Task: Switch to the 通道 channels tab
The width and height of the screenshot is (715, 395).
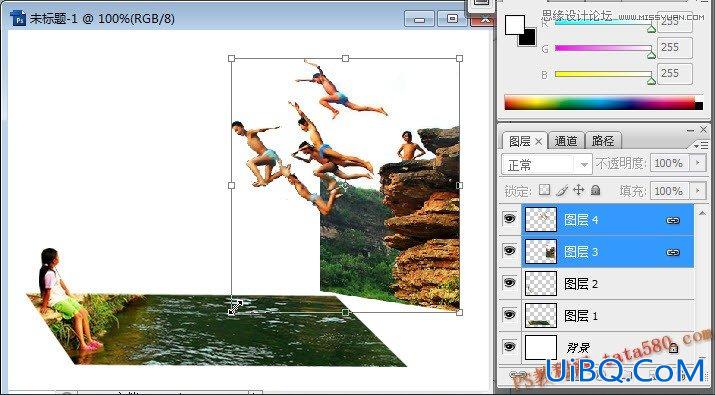Action: pos(566,141)
